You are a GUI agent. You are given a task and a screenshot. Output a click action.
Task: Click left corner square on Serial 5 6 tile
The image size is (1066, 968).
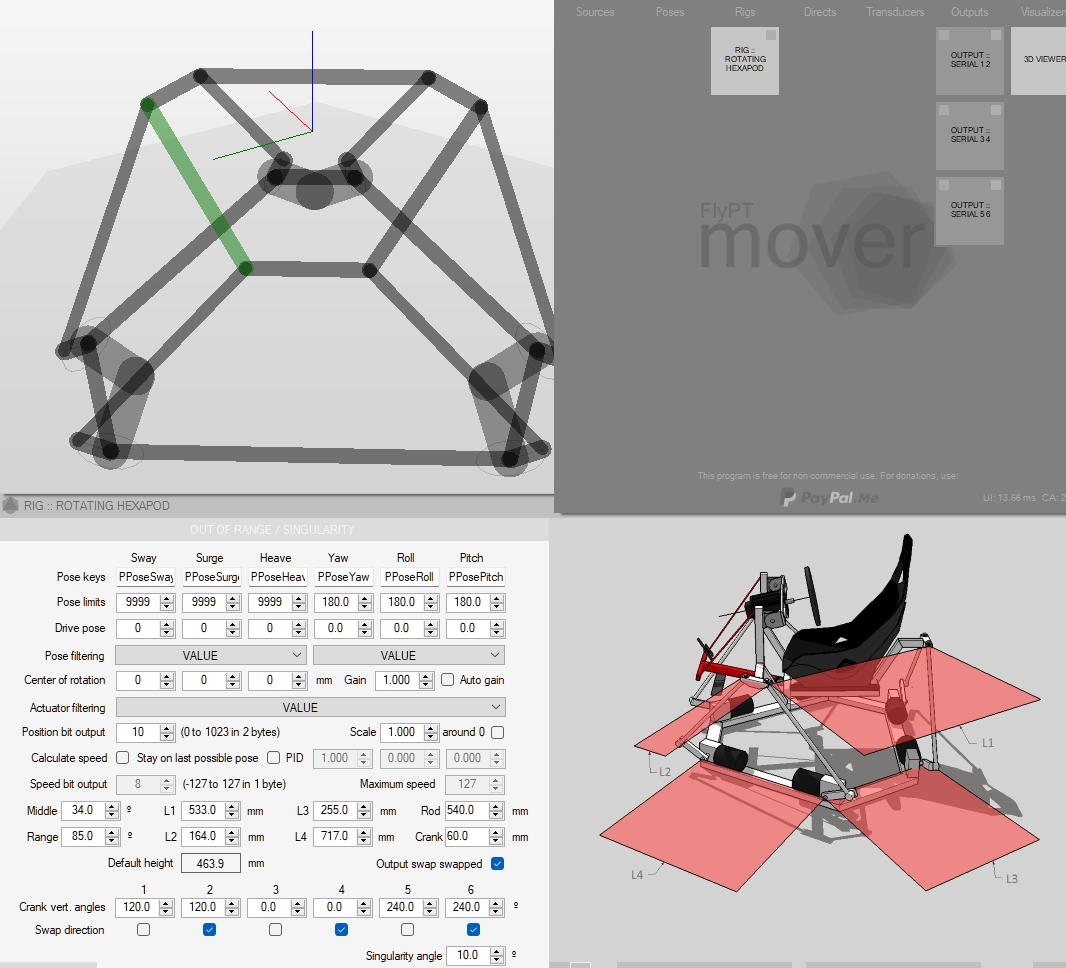(944, 184)
